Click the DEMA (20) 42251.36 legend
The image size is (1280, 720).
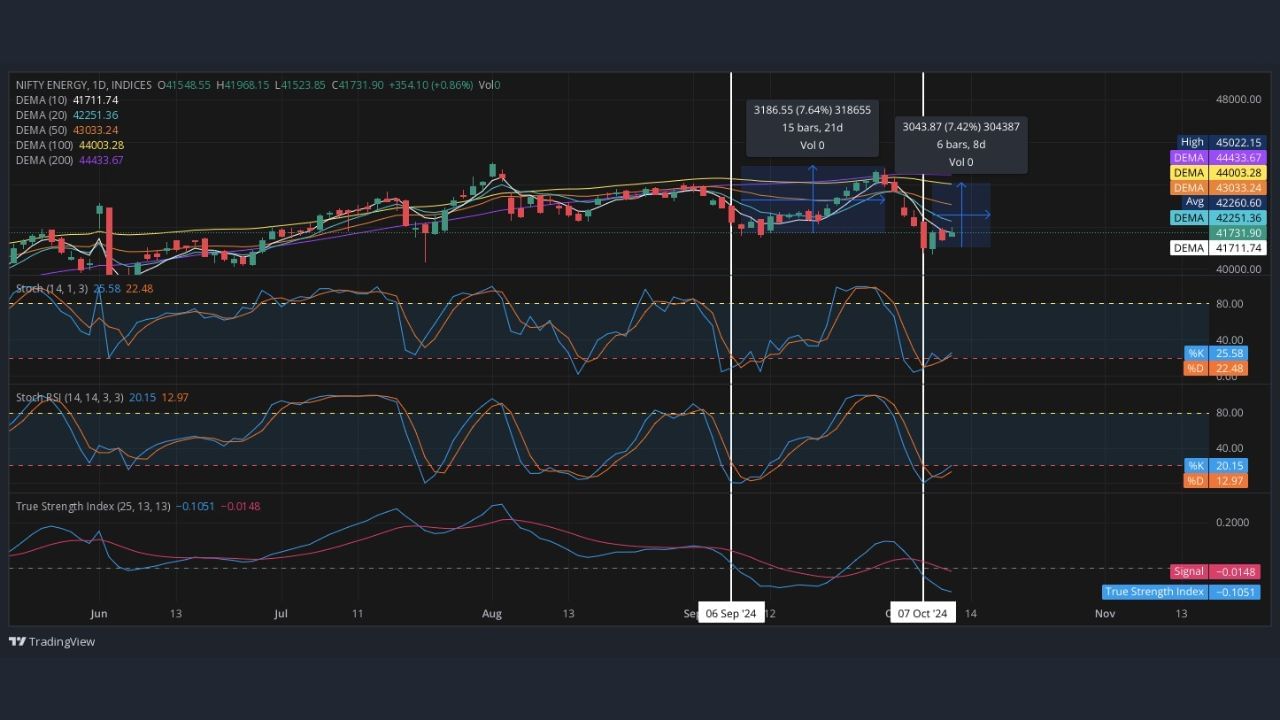67,115
